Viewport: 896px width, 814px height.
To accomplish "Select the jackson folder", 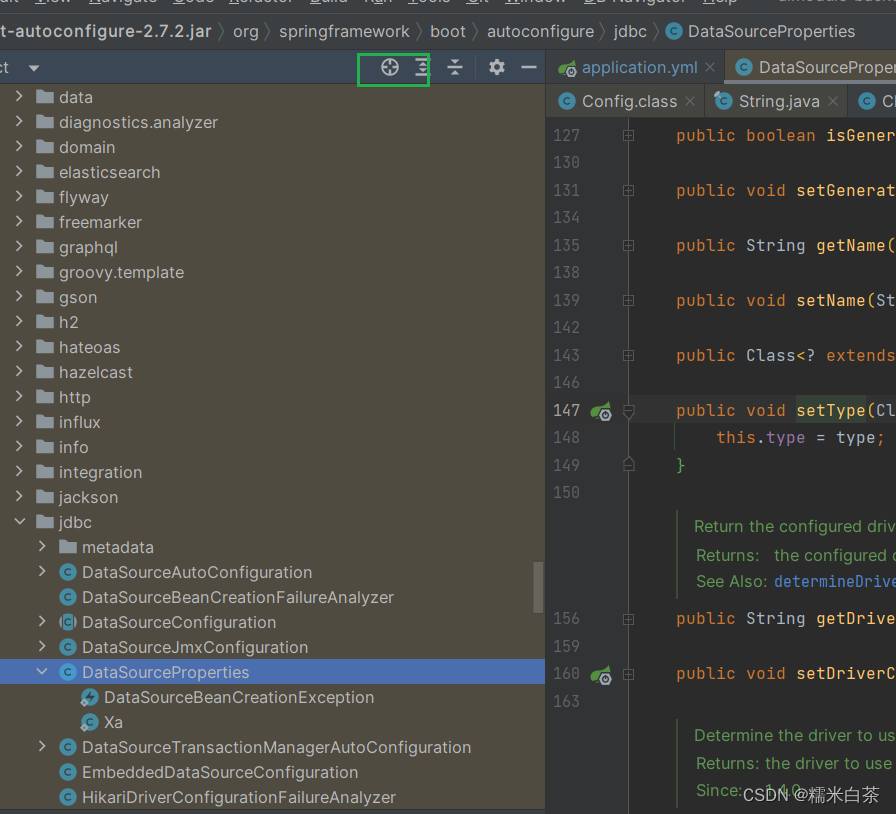I will [x=88, y=497].
